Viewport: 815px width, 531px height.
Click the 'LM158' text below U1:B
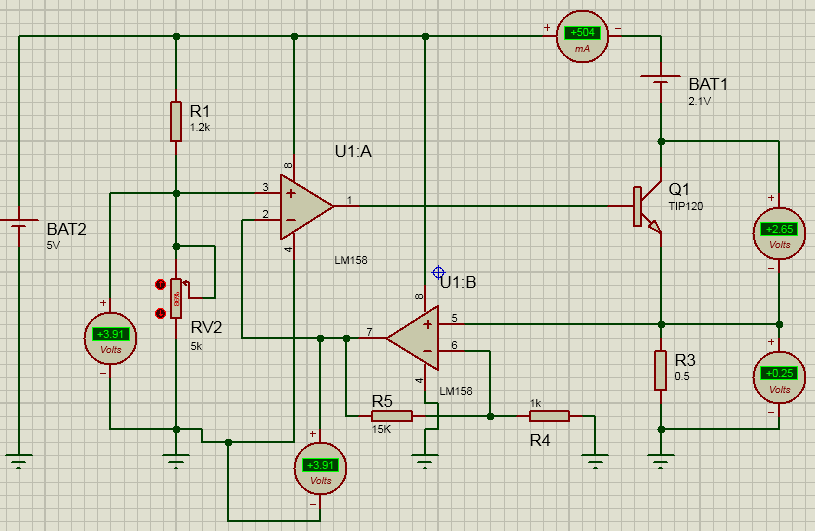click(456, 391)
